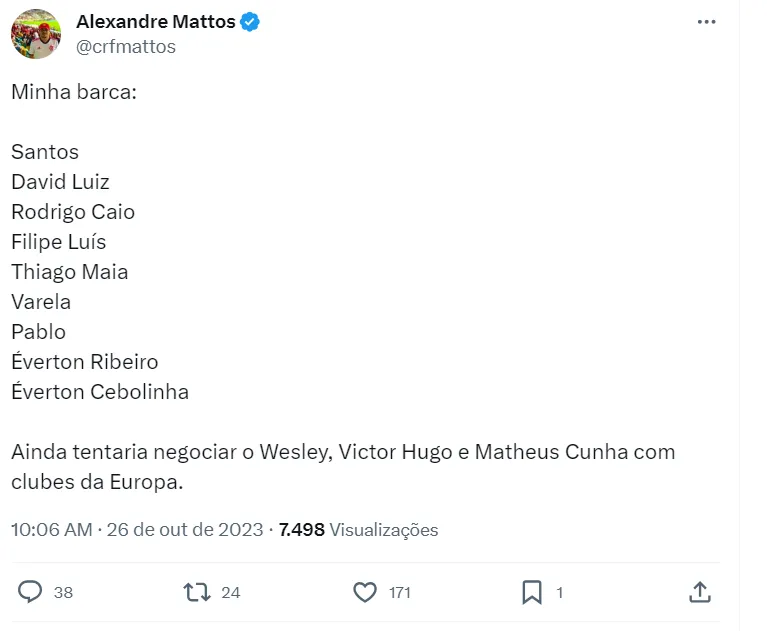
Task: Click the bookmark count 1
Action: coord(559,592)
